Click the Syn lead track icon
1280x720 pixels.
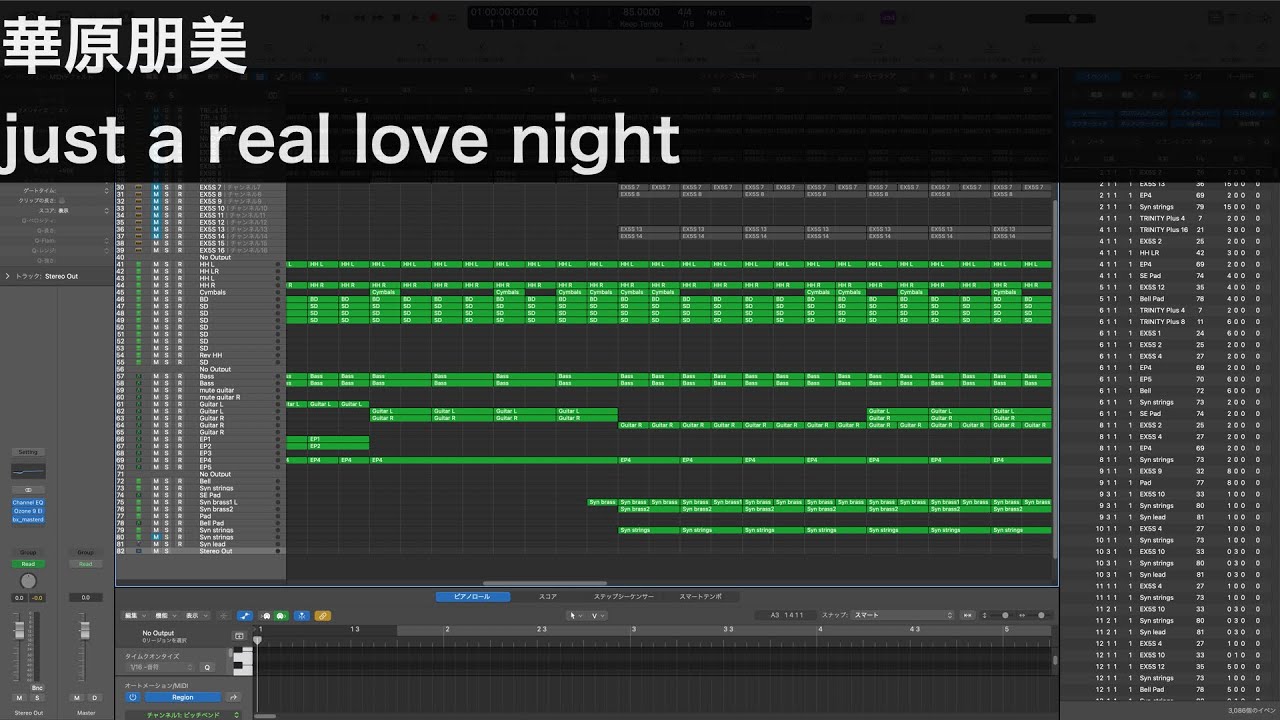click(139, 544)
